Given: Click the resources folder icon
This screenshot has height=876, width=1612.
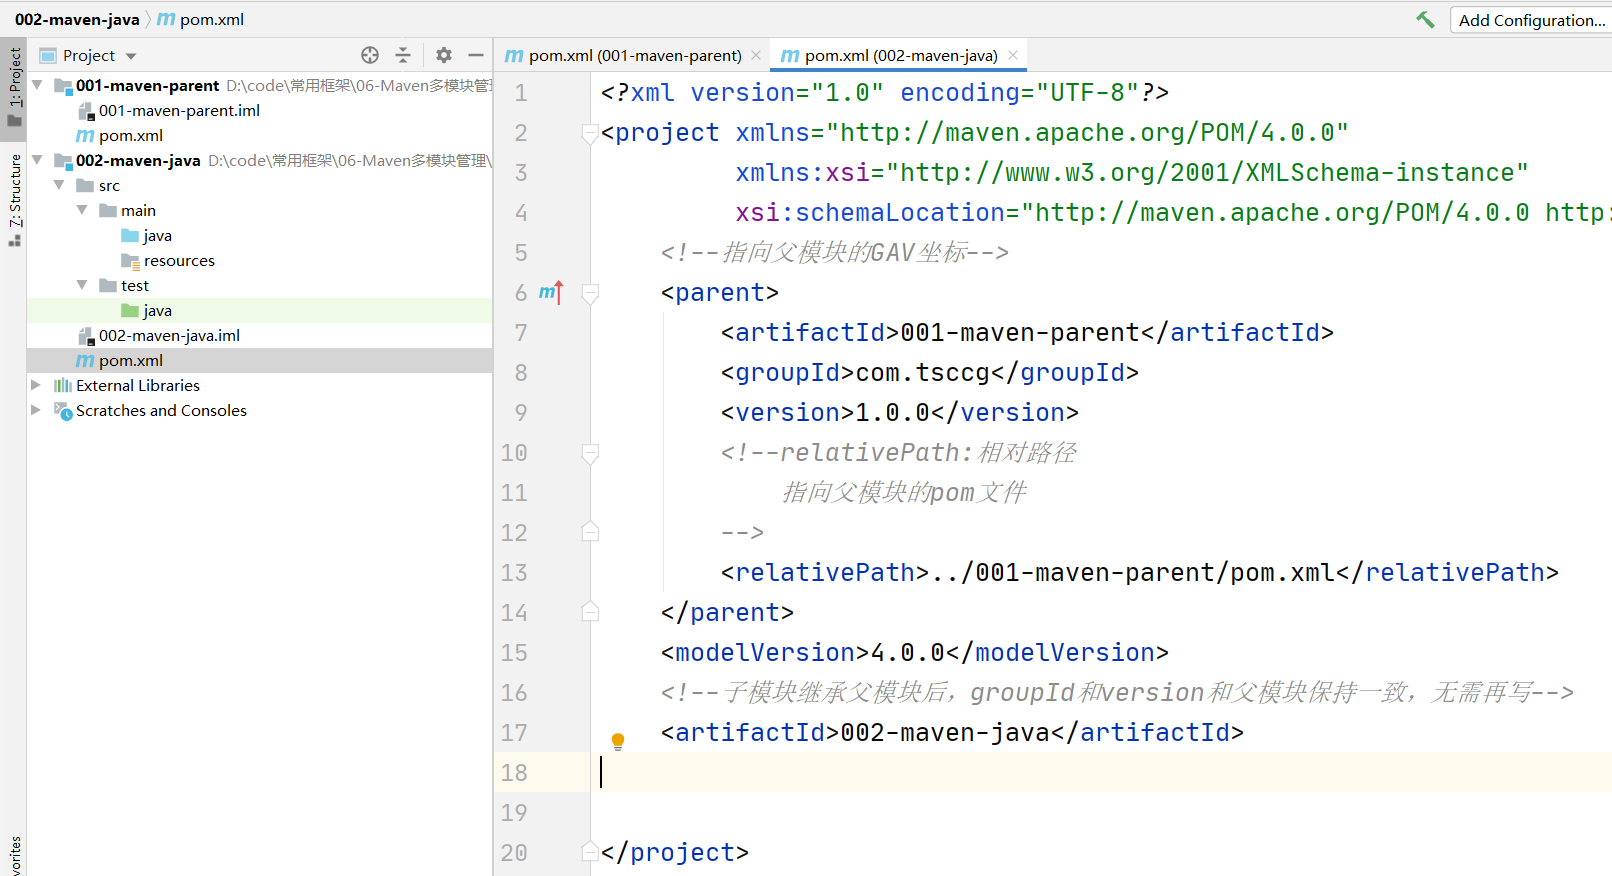Looking at the screenshot, I should 130,260.
